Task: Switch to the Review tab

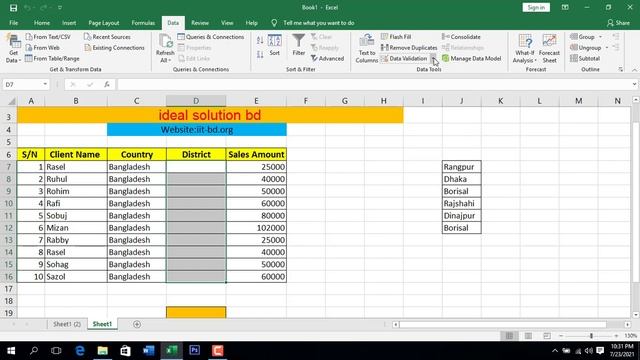Action: [200, 23]
